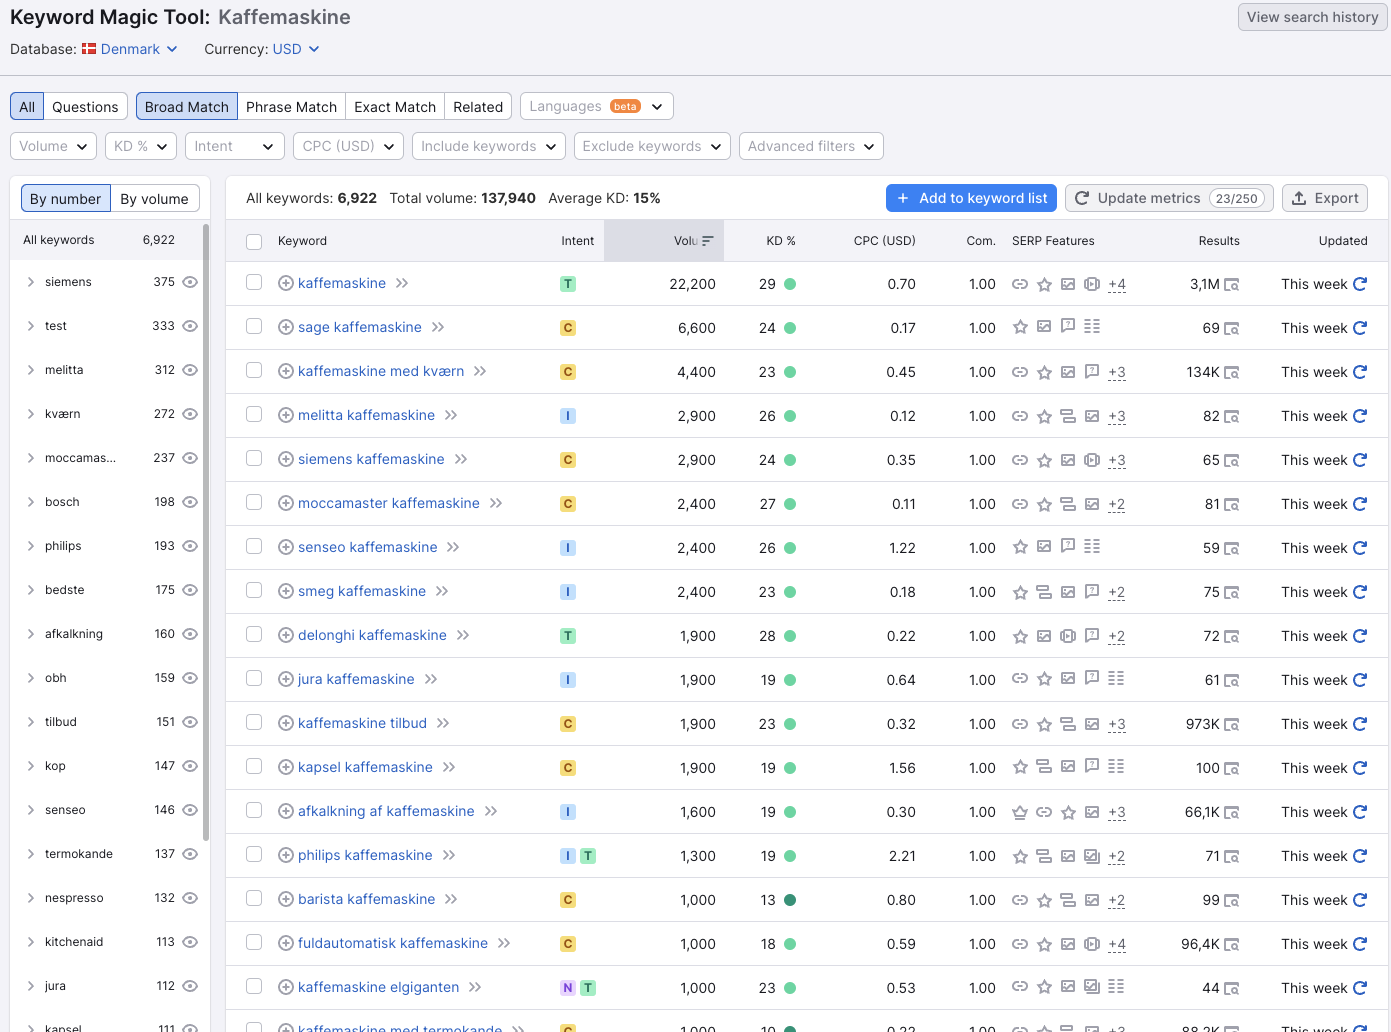The height and width of the screenshot is (1032, 1391).
Task: Add siemens kaffemaskine with plus icon
Action: [285, 460]
